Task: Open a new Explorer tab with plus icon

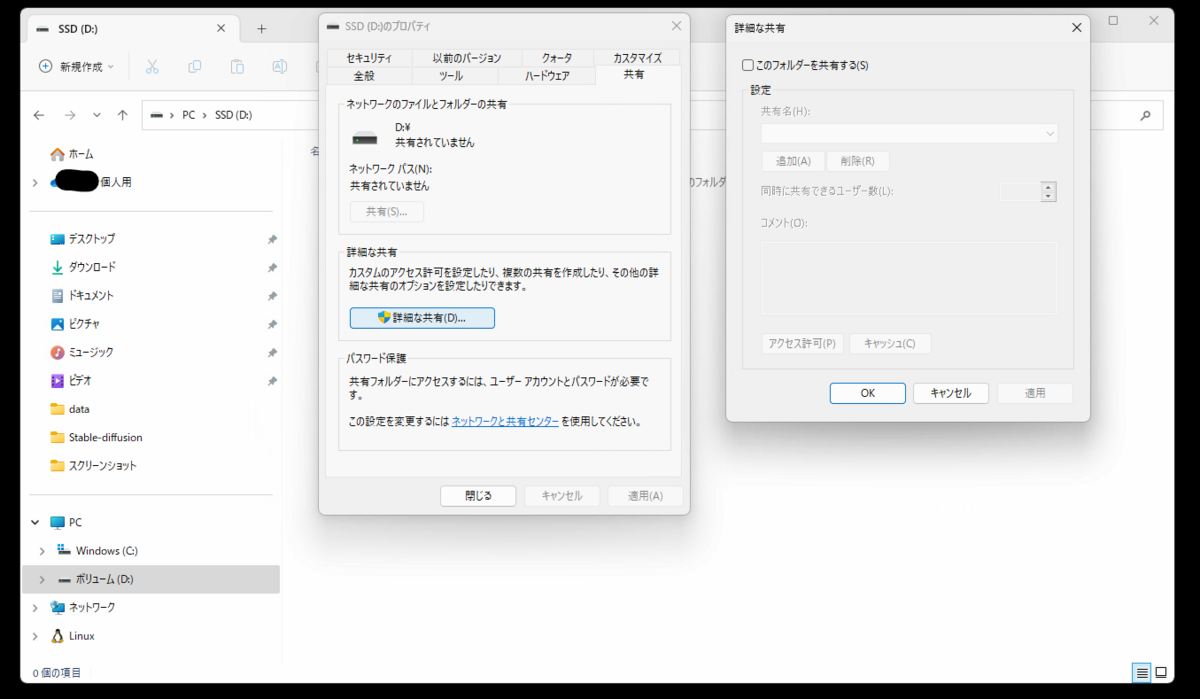Action: tap(262, 29)
